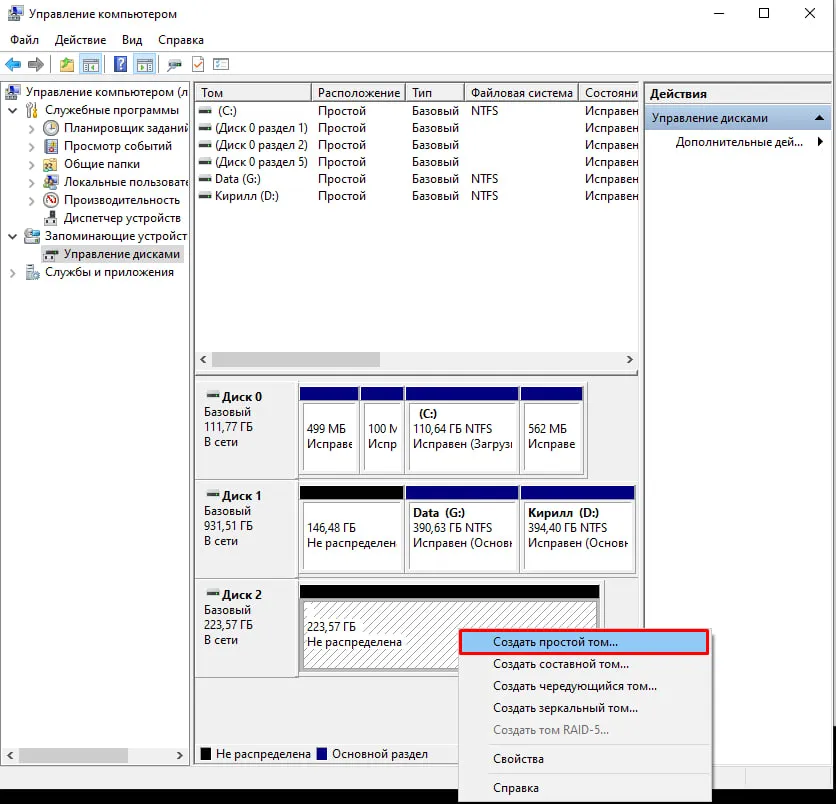Sort by the Расположение column header
The image size is (836, 804).
pos(358,93)
